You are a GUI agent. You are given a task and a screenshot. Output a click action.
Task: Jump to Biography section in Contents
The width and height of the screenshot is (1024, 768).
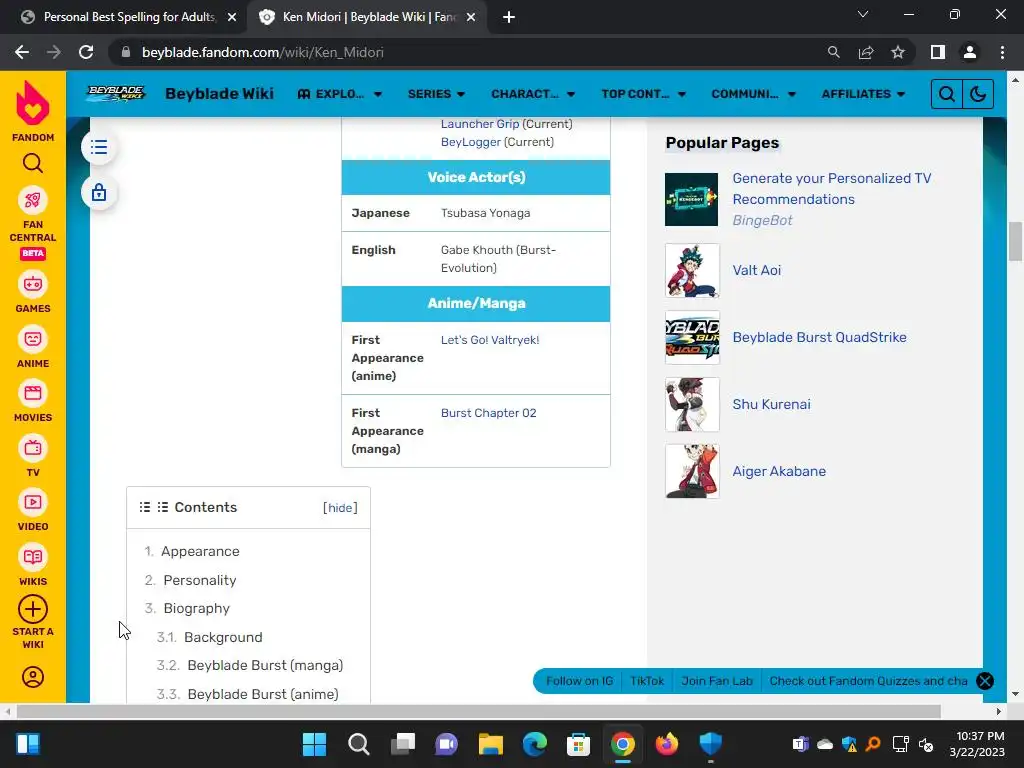click(x=197, y=609)
